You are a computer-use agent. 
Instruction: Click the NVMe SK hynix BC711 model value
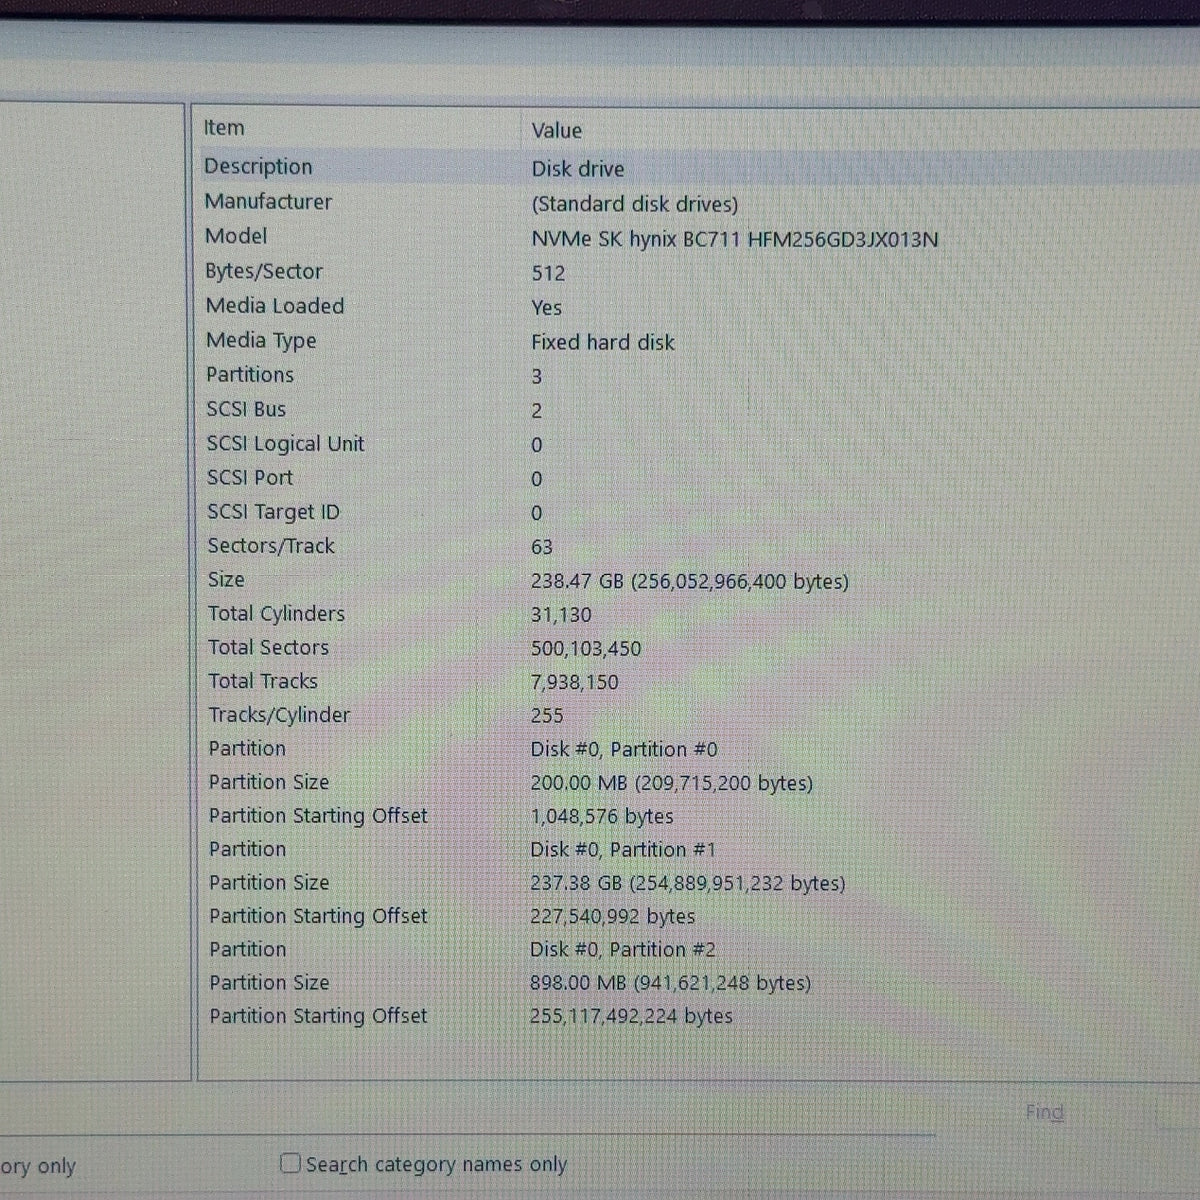[x=735, y=239]
